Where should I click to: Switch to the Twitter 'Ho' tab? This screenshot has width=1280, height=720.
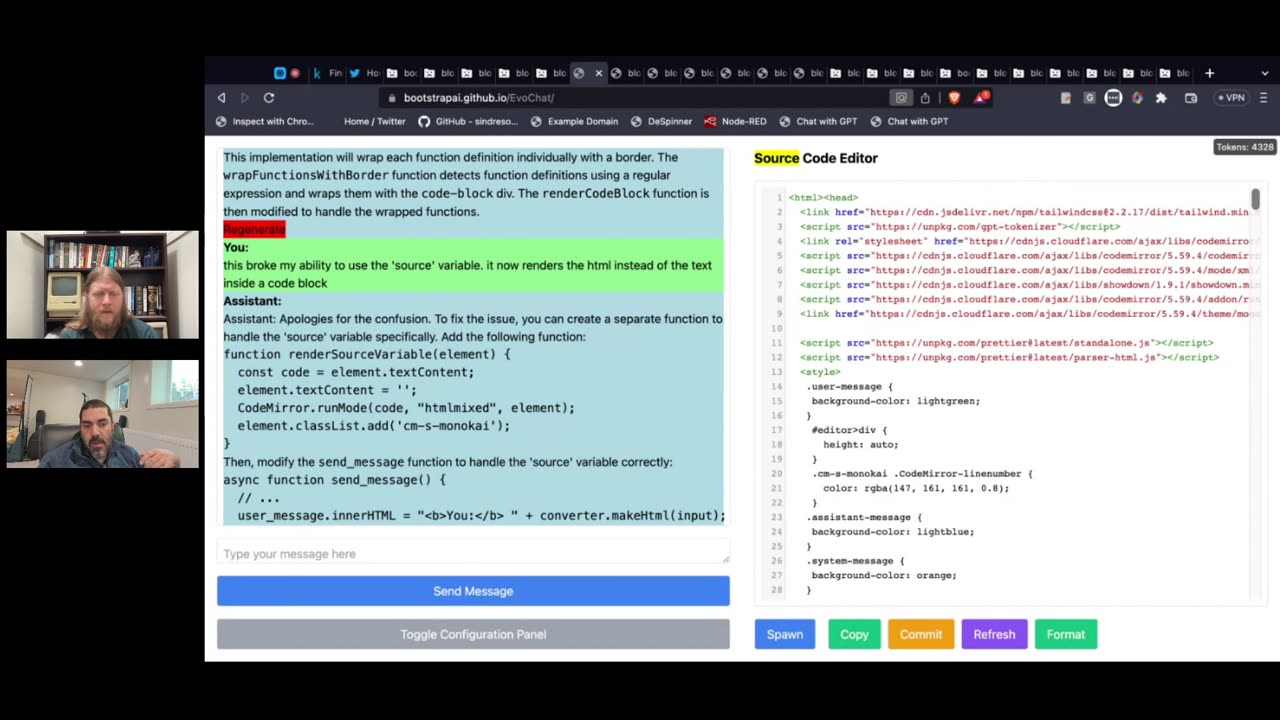pos(364,73)
